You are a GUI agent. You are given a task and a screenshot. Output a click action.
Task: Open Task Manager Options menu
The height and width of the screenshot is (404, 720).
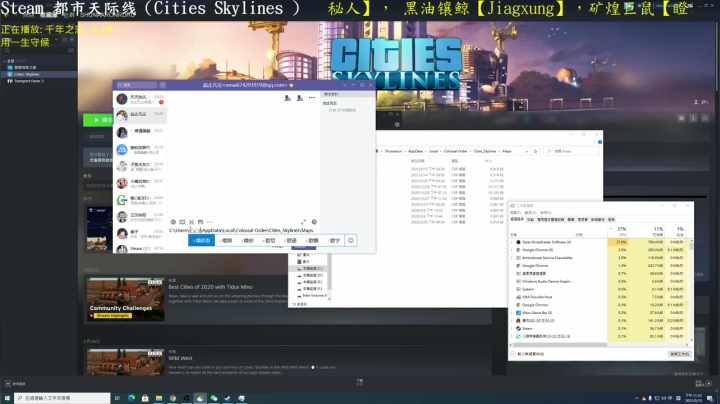tap(530, 213)
